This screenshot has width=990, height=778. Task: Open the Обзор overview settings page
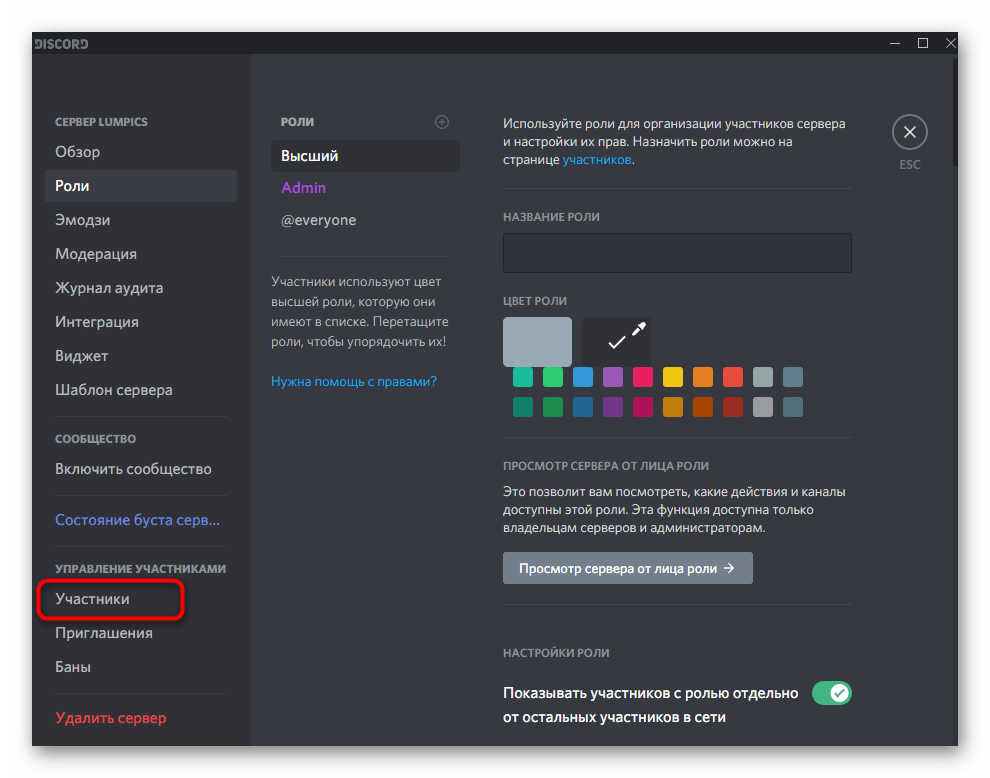(x=78, y=152)
